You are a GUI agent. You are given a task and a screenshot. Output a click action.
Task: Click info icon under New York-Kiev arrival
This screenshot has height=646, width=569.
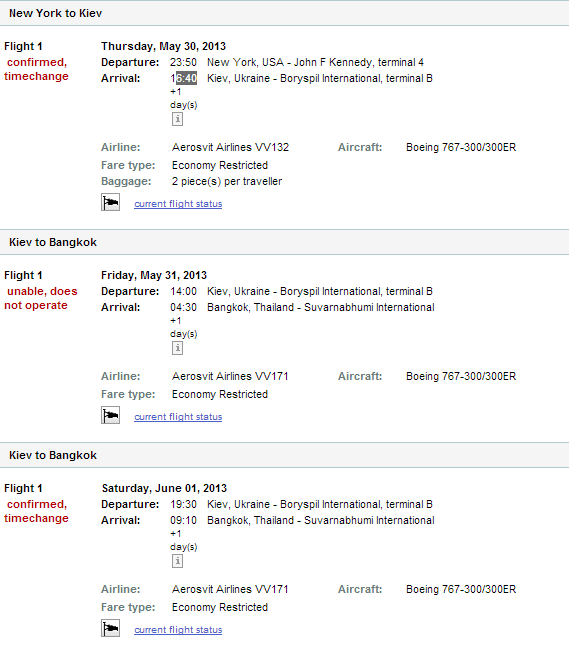[177, 119]
